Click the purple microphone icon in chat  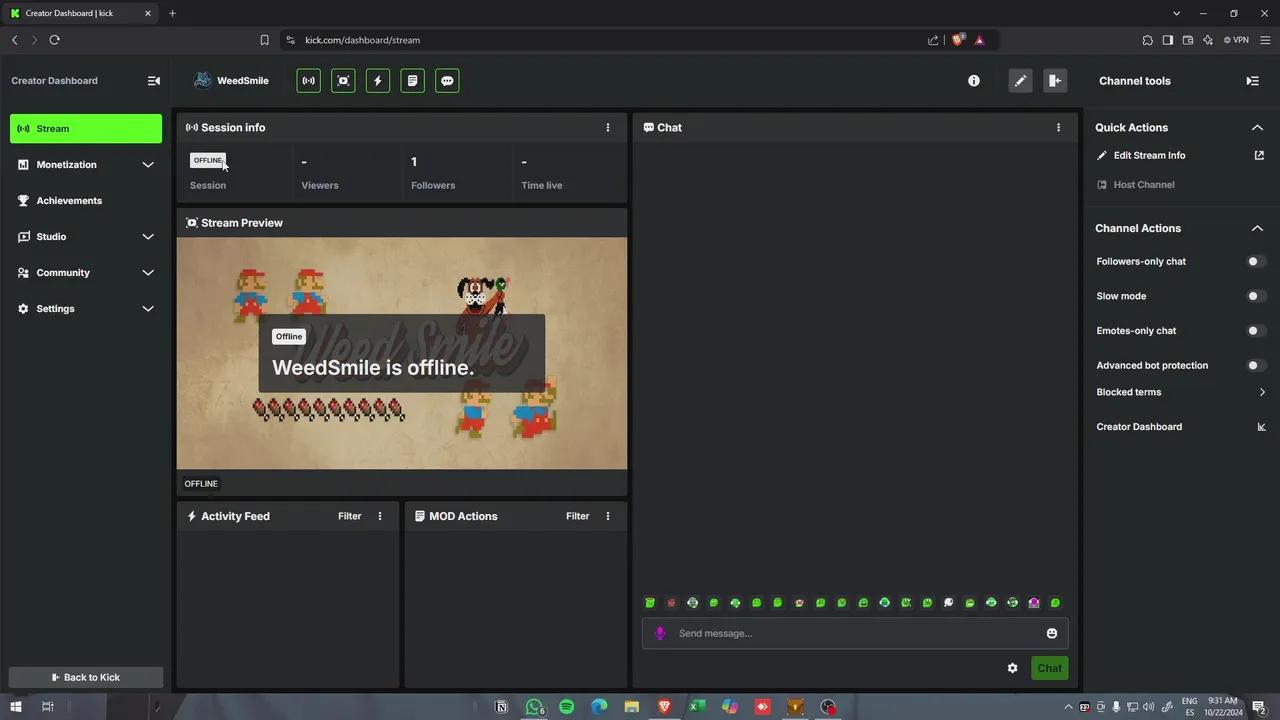coord(660,633)
